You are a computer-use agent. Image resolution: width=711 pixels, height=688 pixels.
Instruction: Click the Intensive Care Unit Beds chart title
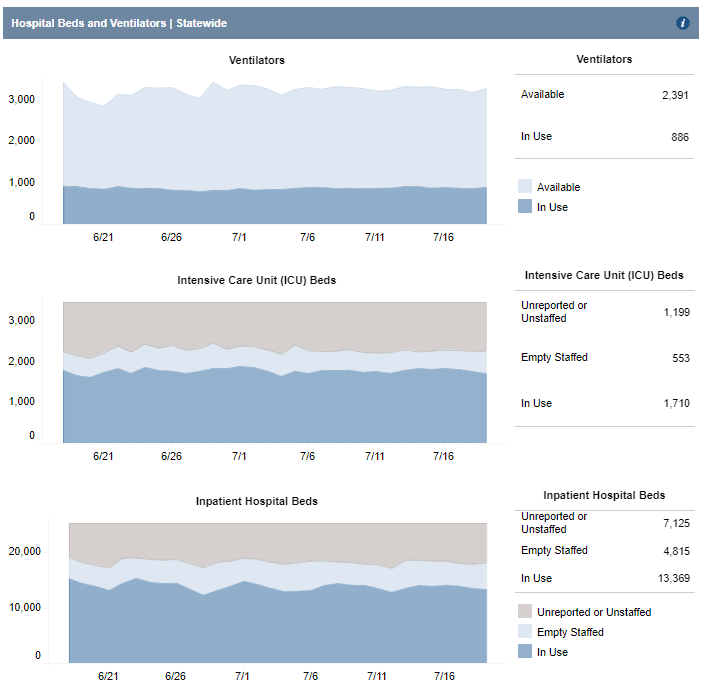click(257, 280)
